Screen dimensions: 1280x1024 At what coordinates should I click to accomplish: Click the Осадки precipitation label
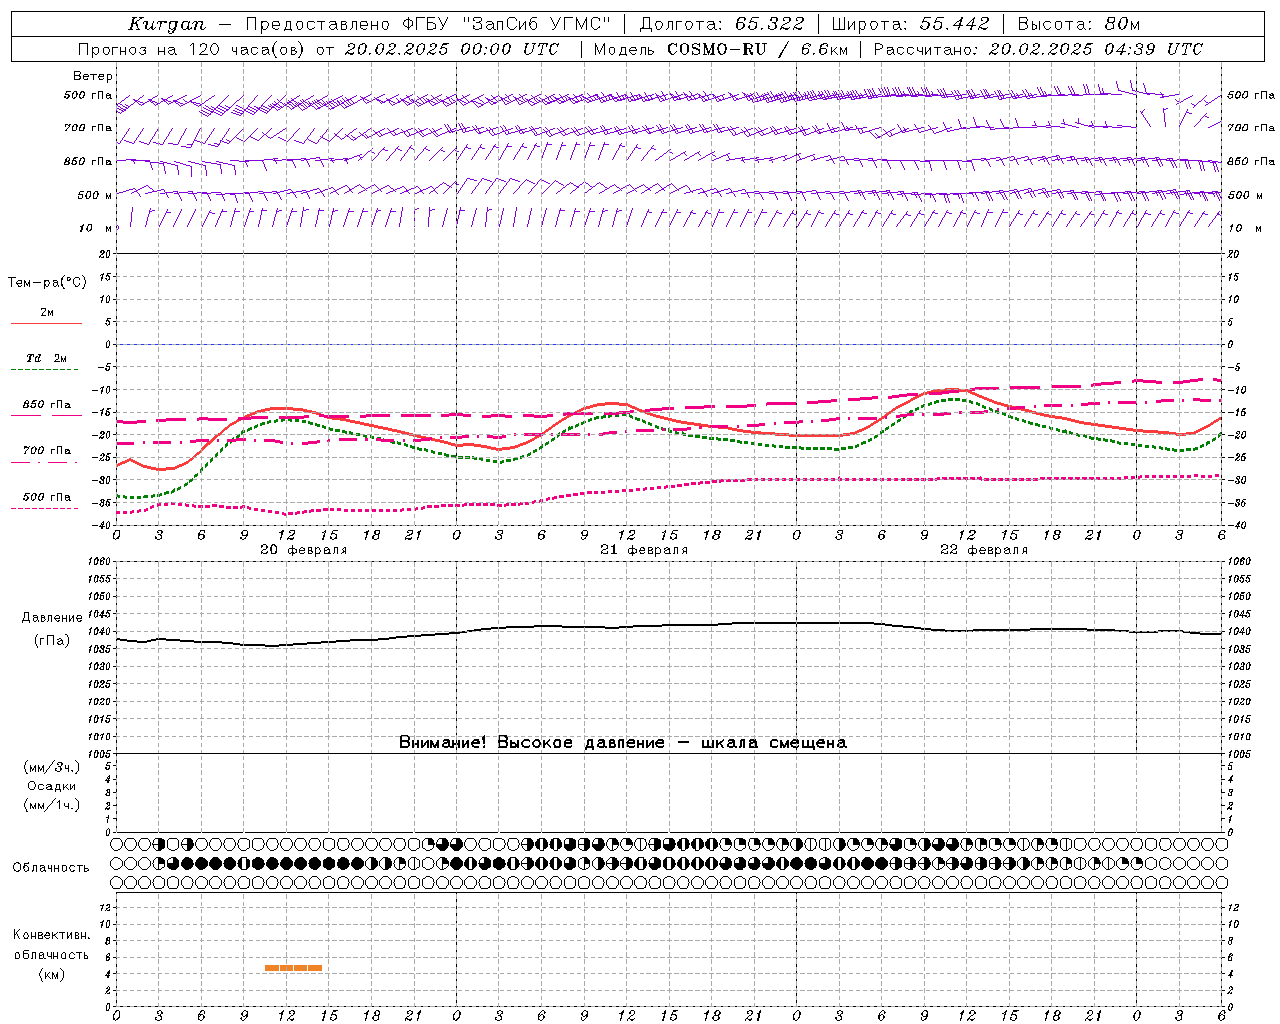[51, 786]
